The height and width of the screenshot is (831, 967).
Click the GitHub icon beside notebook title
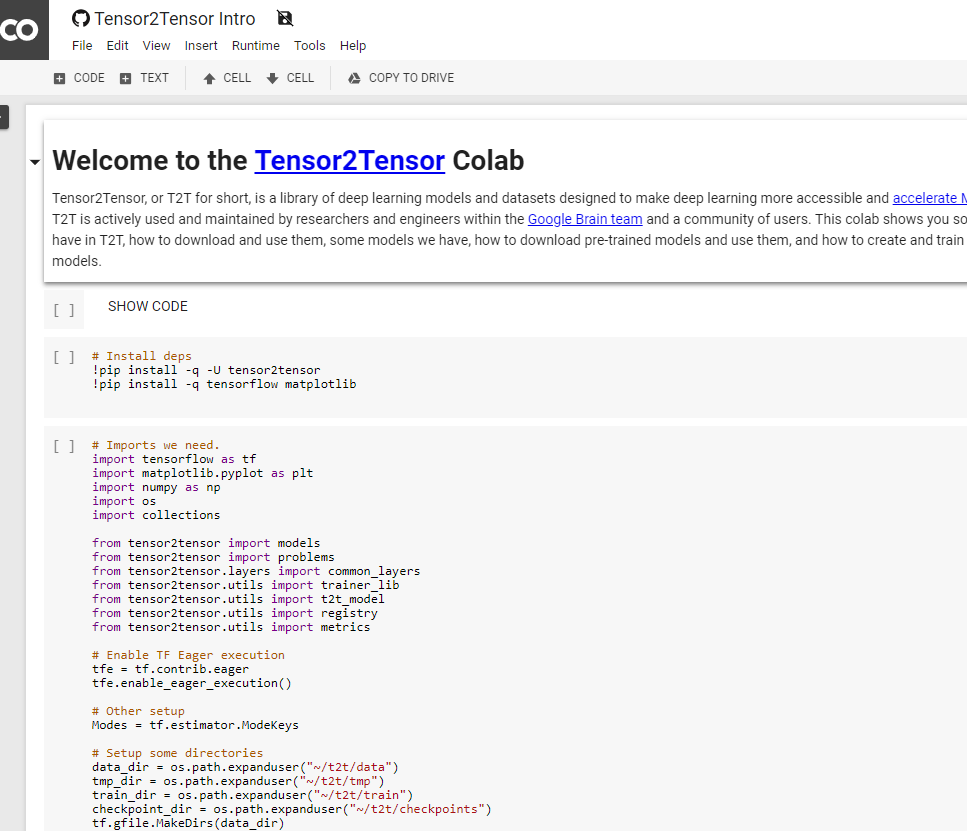(81, 19)
